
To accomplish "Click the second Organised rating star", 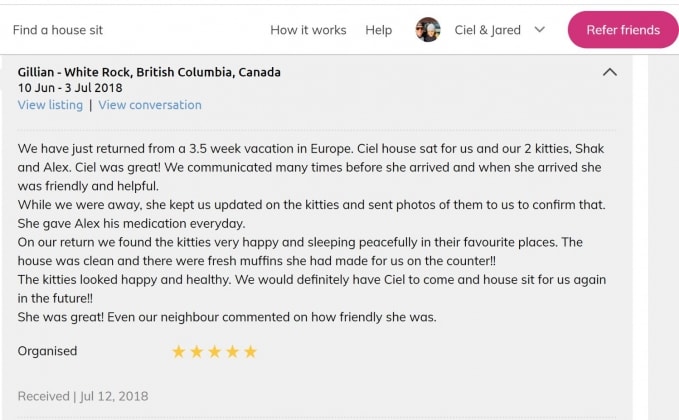I will click(197, 352).
